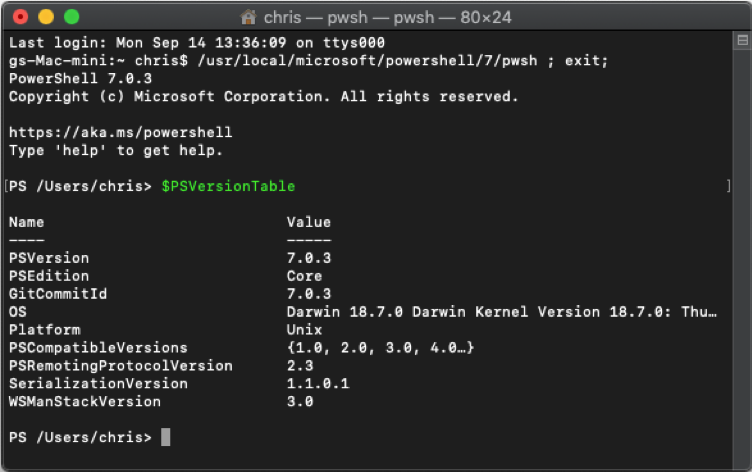Click the green $PSVersionTable command text

coord(228,186)
